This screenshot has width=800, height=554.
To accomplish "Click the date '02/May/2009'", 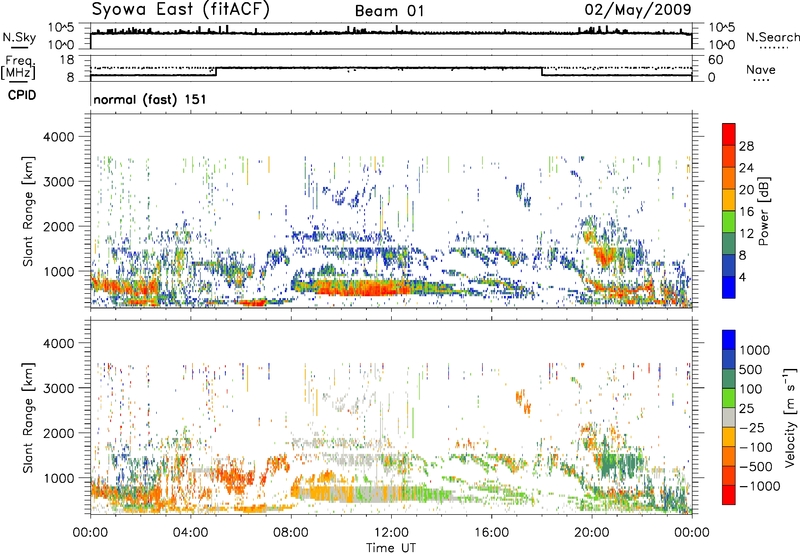I will (x=638, y=9).
